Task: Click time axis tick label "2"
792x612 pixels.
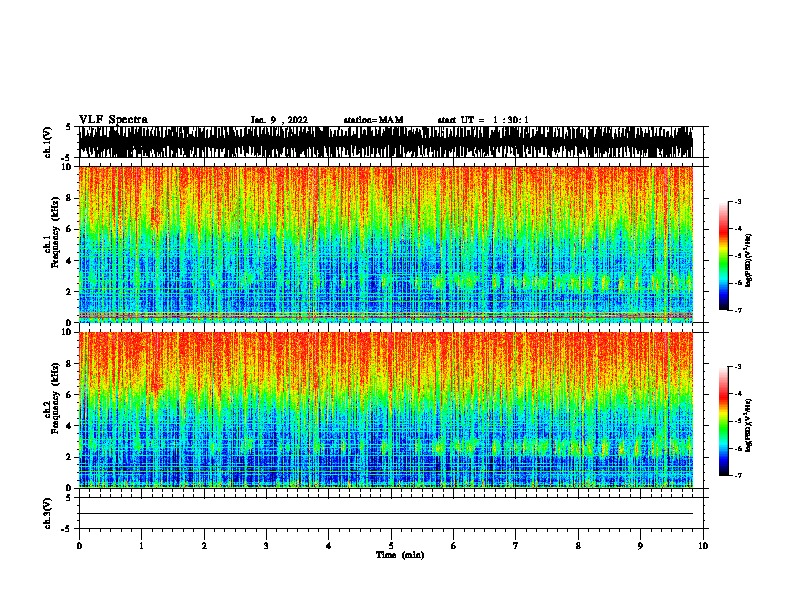Action: click(204, 546)
